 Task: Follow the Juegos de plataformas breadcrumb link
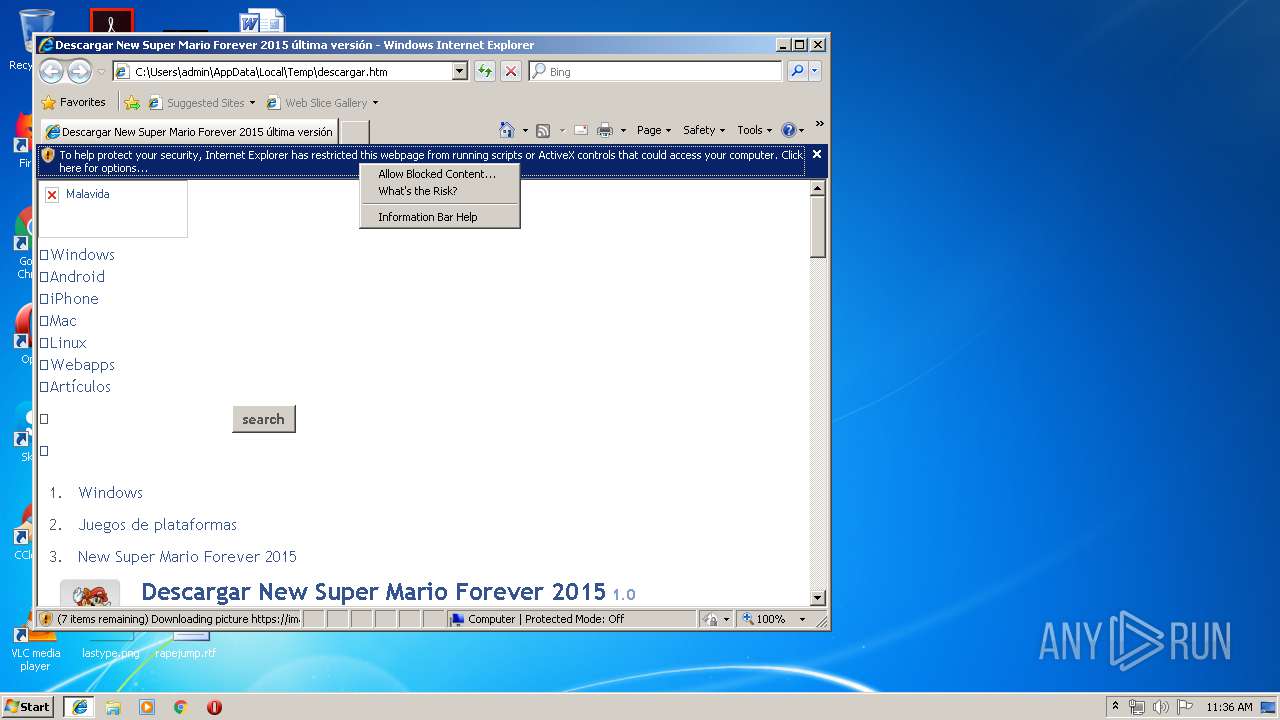coord(158,525)
